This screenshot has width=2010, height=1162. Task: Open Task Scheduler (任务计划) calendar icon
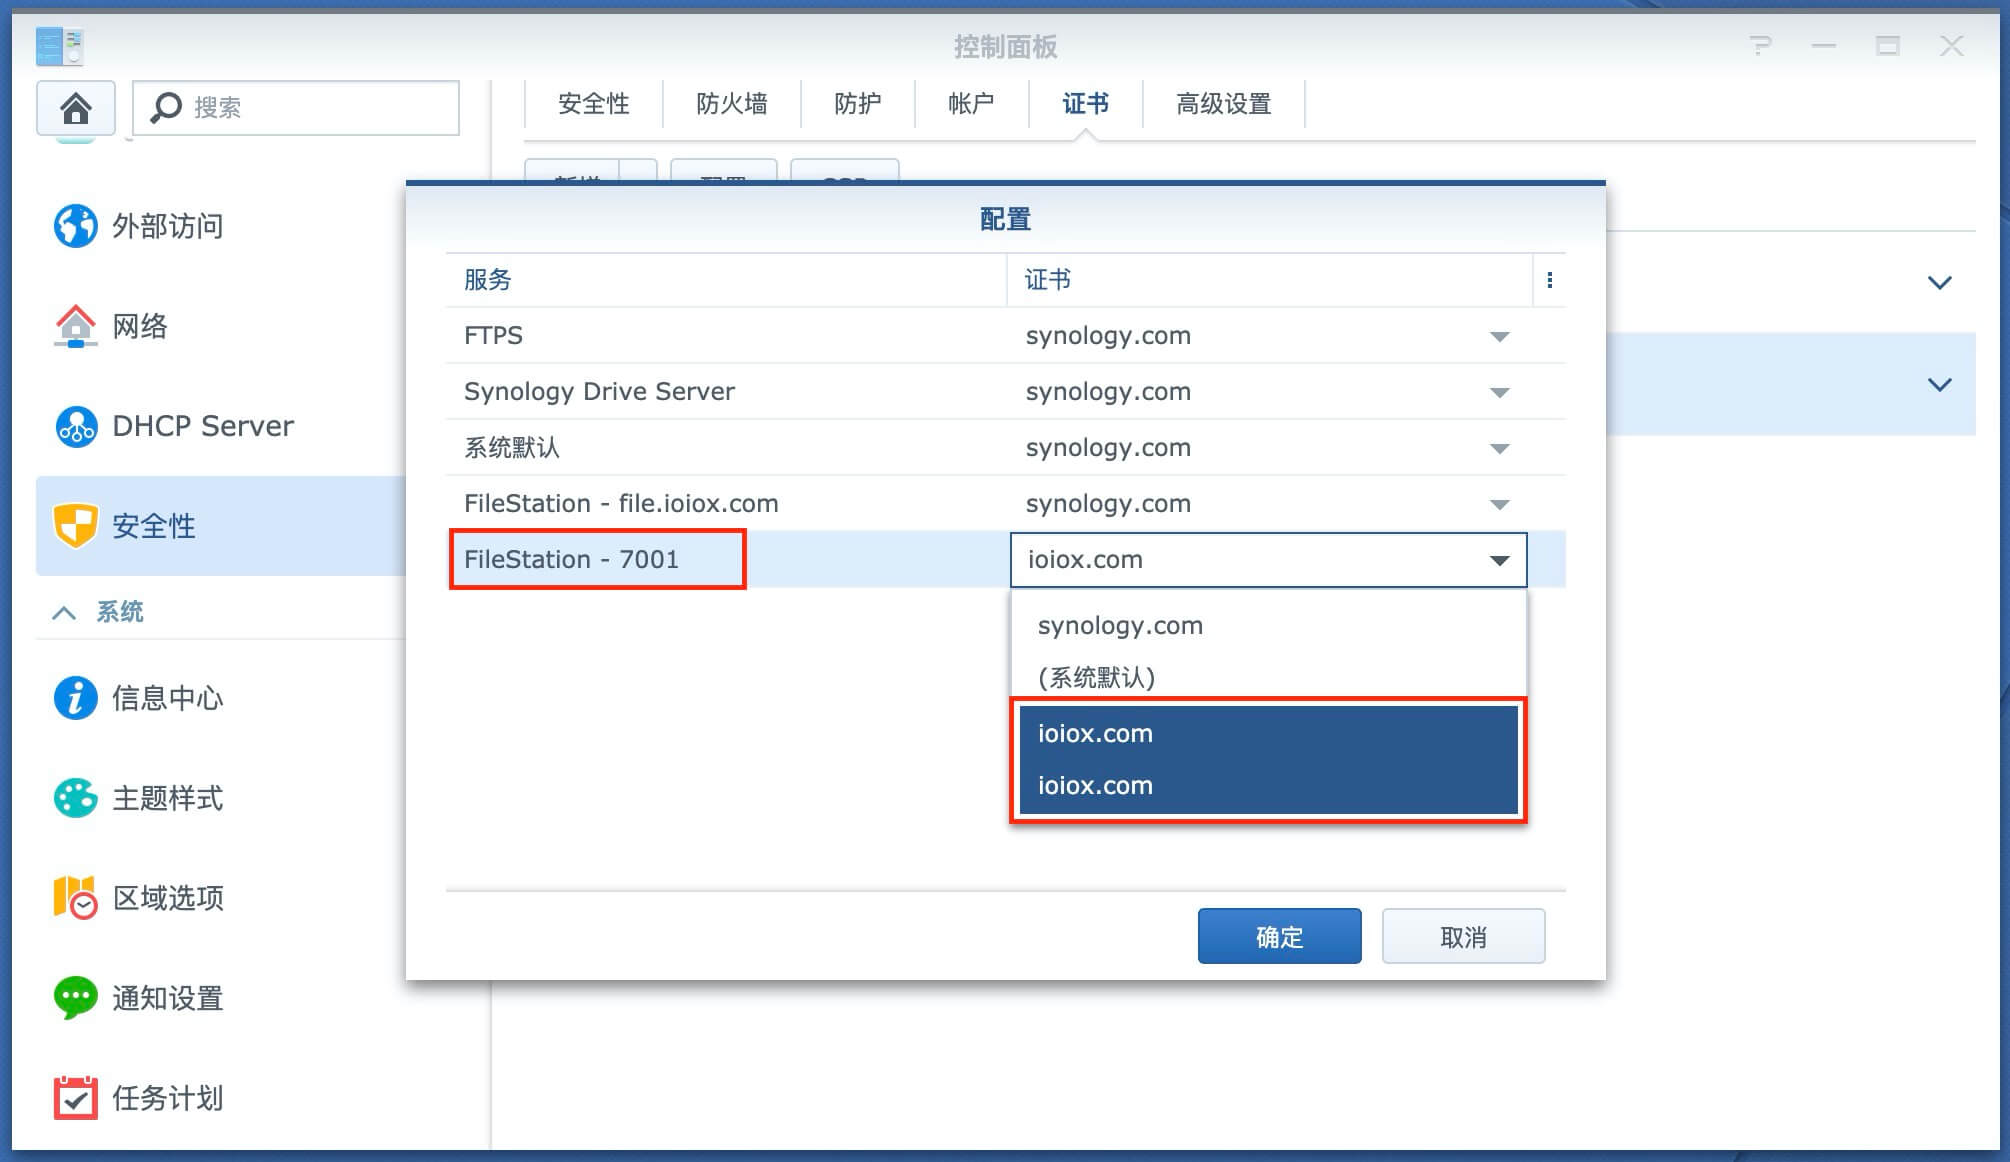(x=75, y=1098)
